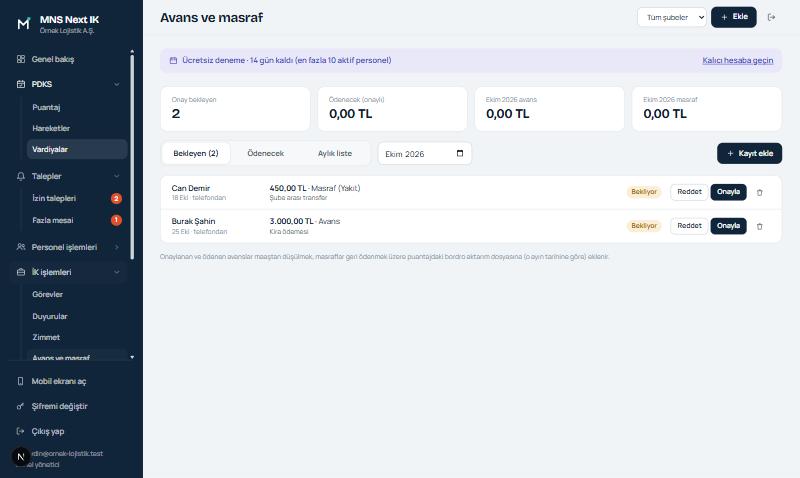This screenshot has height=478, width=800.
Task: Click the 450,00 TL amount text
Action: [x=288, y=188]
